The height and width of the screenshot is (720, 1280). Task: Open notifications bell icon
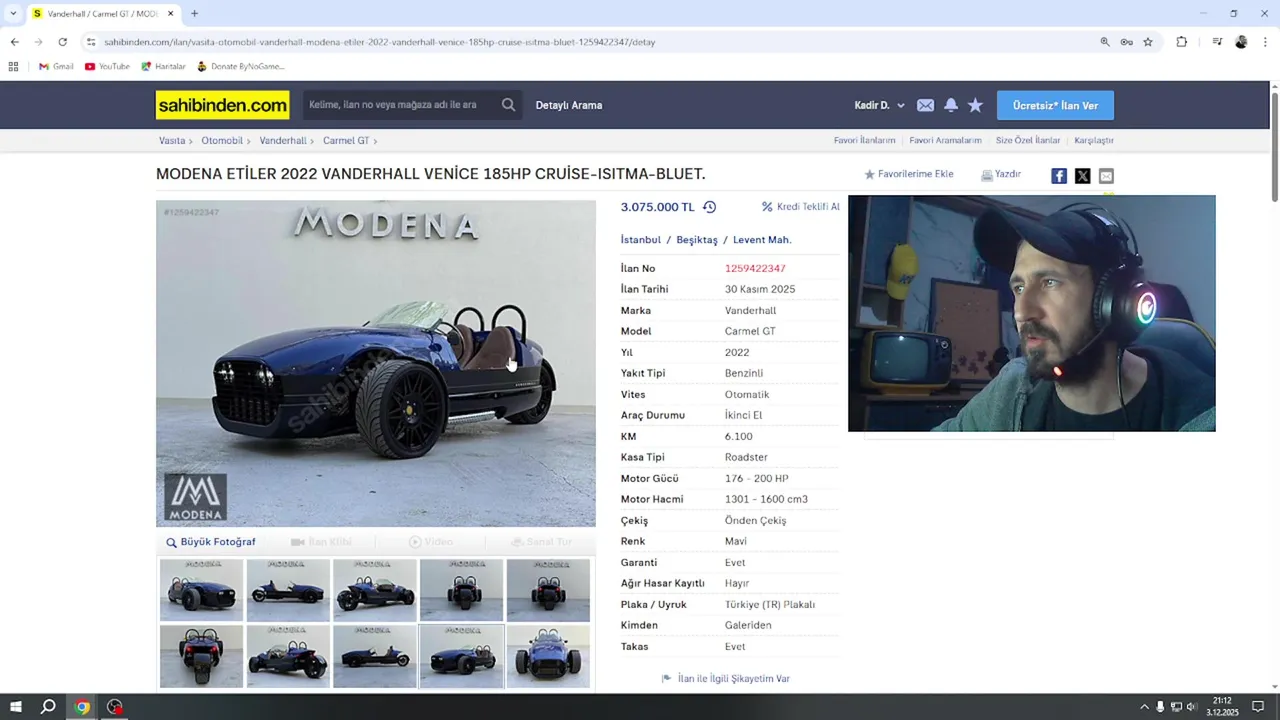tap(950, 105)
